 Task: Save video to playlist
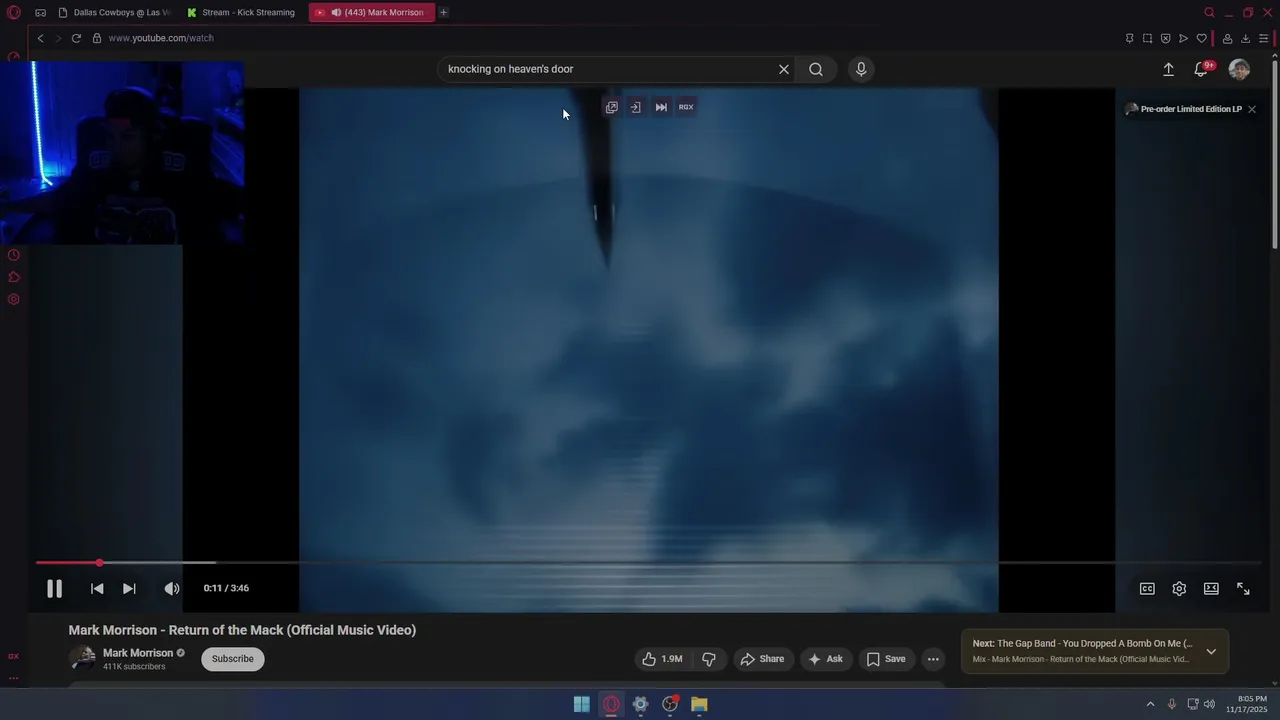[x=886, y=659]
